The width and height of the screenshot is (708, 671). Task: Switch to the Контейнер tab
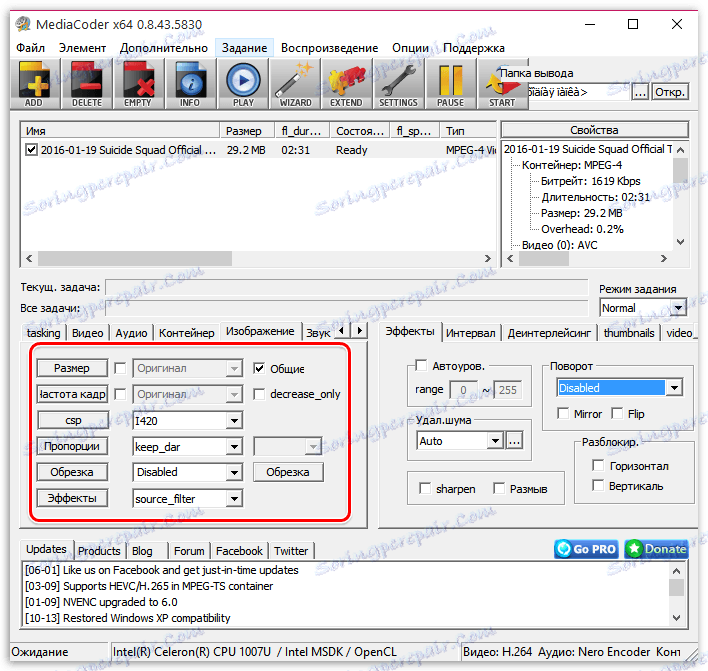click(186, 333)
